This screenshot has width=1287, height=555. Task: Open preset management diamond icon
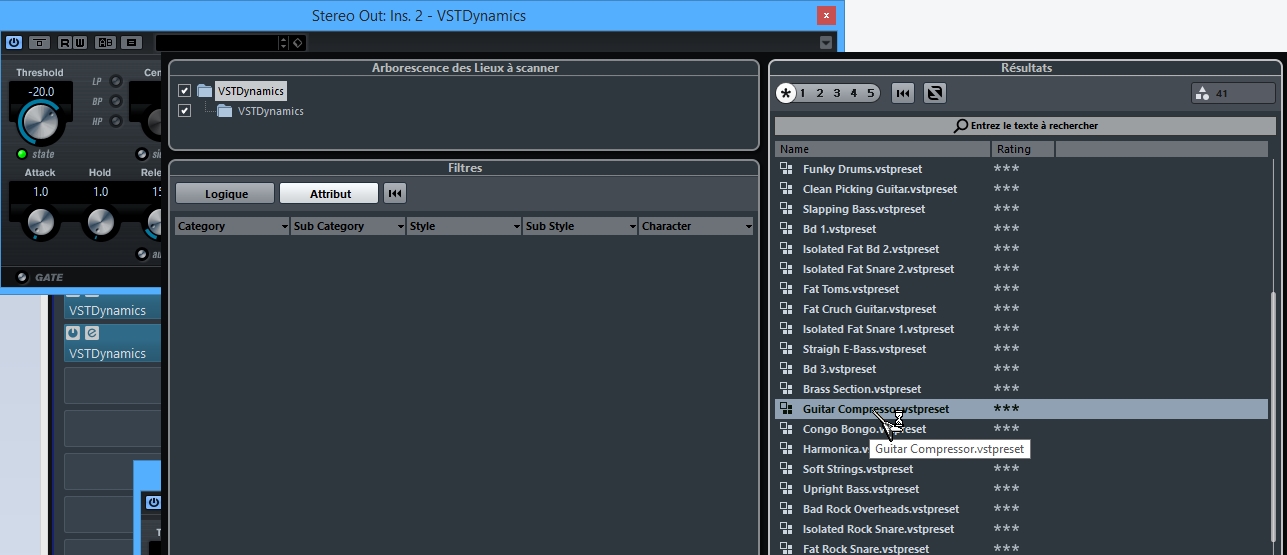pos(298,42)
